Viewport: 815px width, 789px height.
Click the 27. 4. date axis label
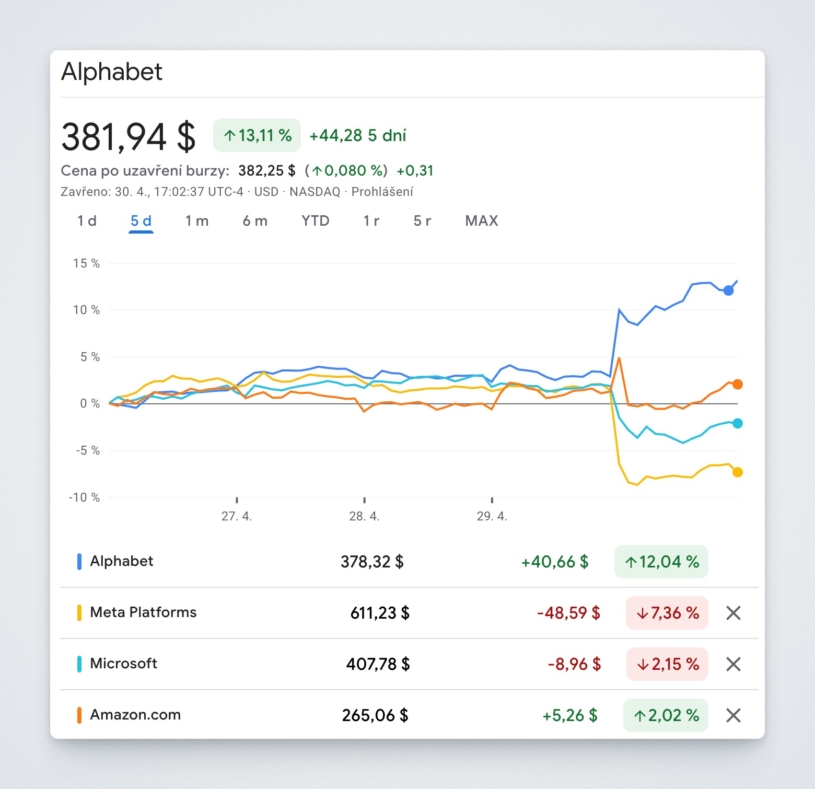coord(236,517)
